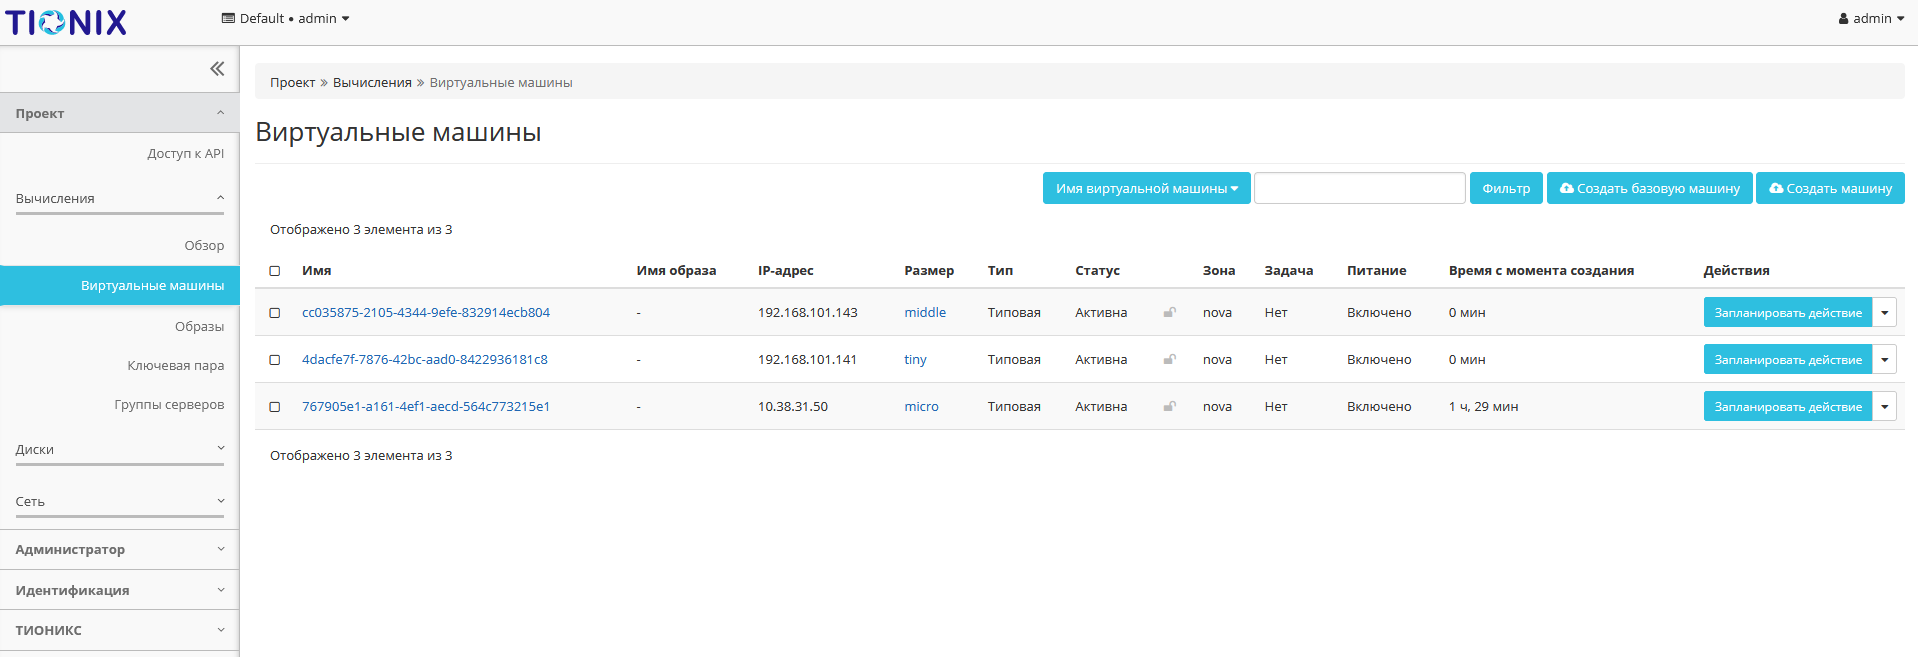Open the Имя виртуальной машины filter dropdown

pyautogui.click(x=1146, y=188)
